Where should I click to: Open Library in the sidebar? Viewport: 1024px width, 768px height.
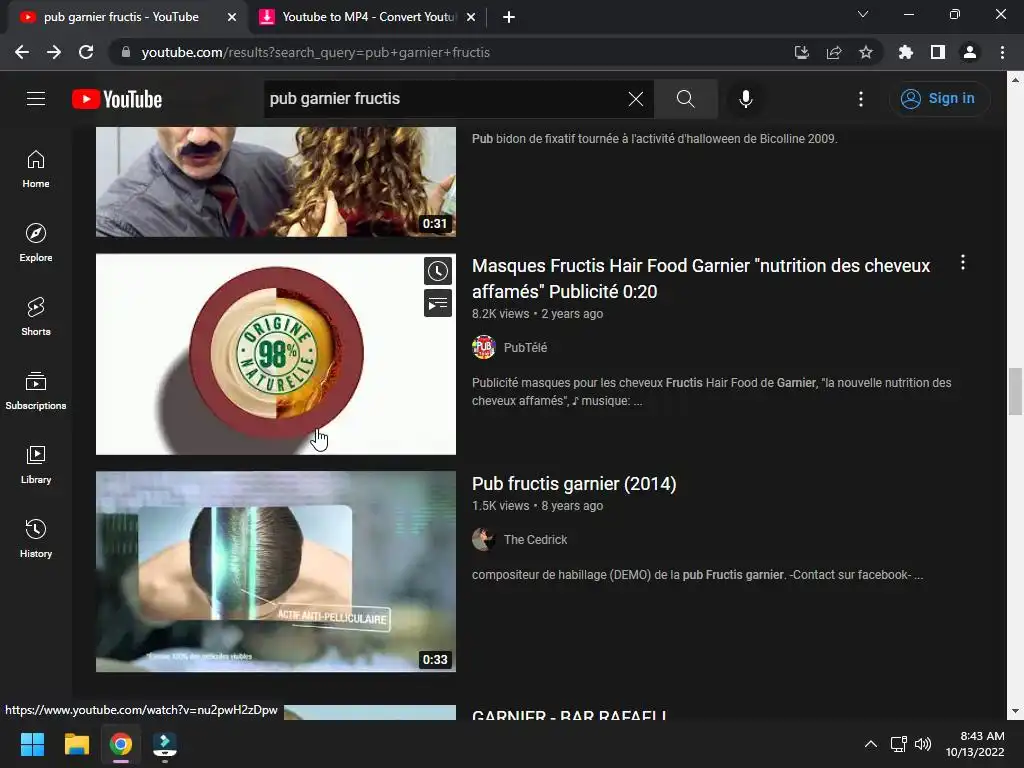(x=36, y=464)
